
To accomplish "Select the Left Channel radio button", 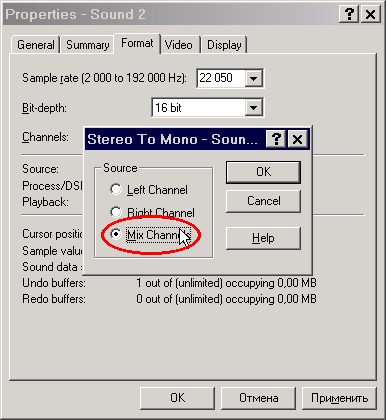I will (116, 189).
